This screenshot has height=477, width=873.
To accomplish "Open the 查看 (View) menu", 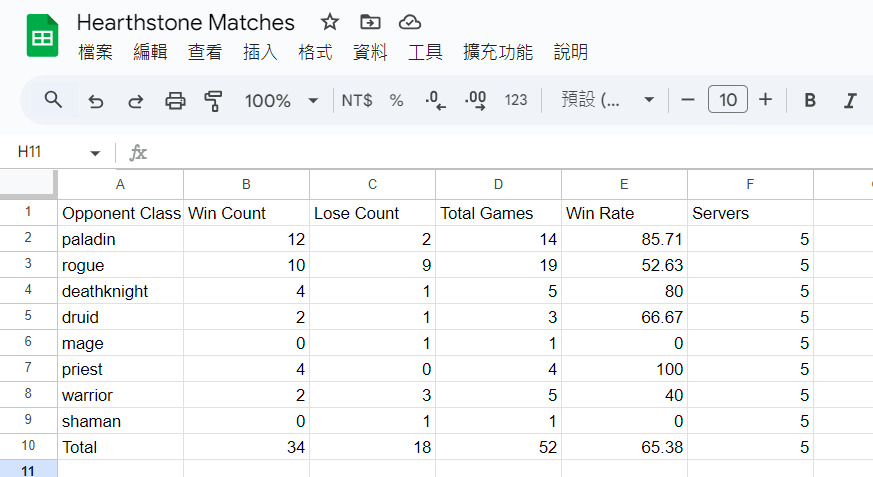I will 205,52.
